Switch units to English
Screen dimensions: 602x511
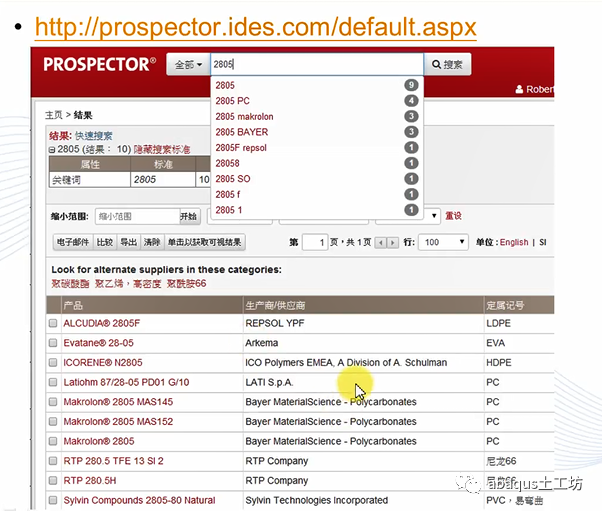click(x=514, y=242)
